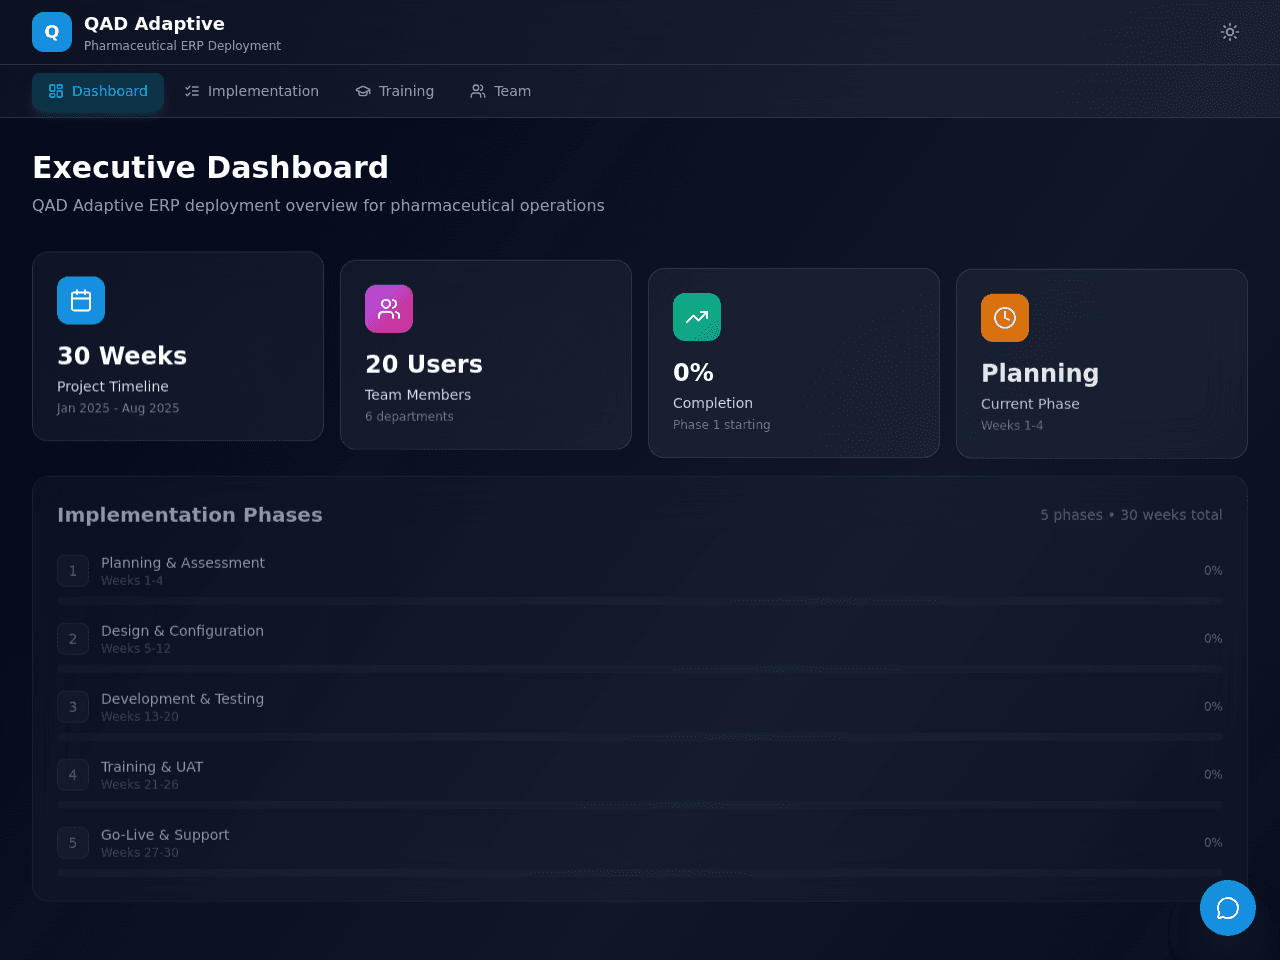
Task: Go to the Training tab
Action: coord(395,91)
